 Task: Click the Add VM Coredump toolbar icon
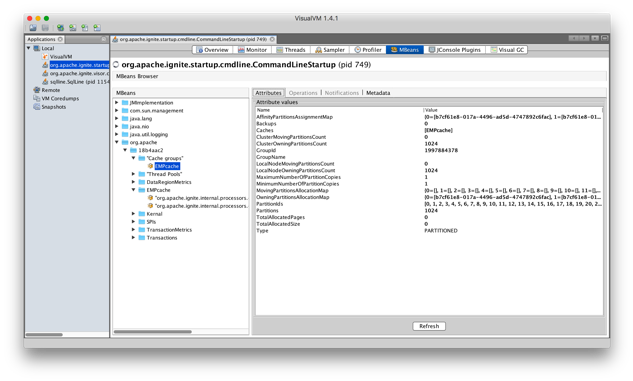point(85,28)
